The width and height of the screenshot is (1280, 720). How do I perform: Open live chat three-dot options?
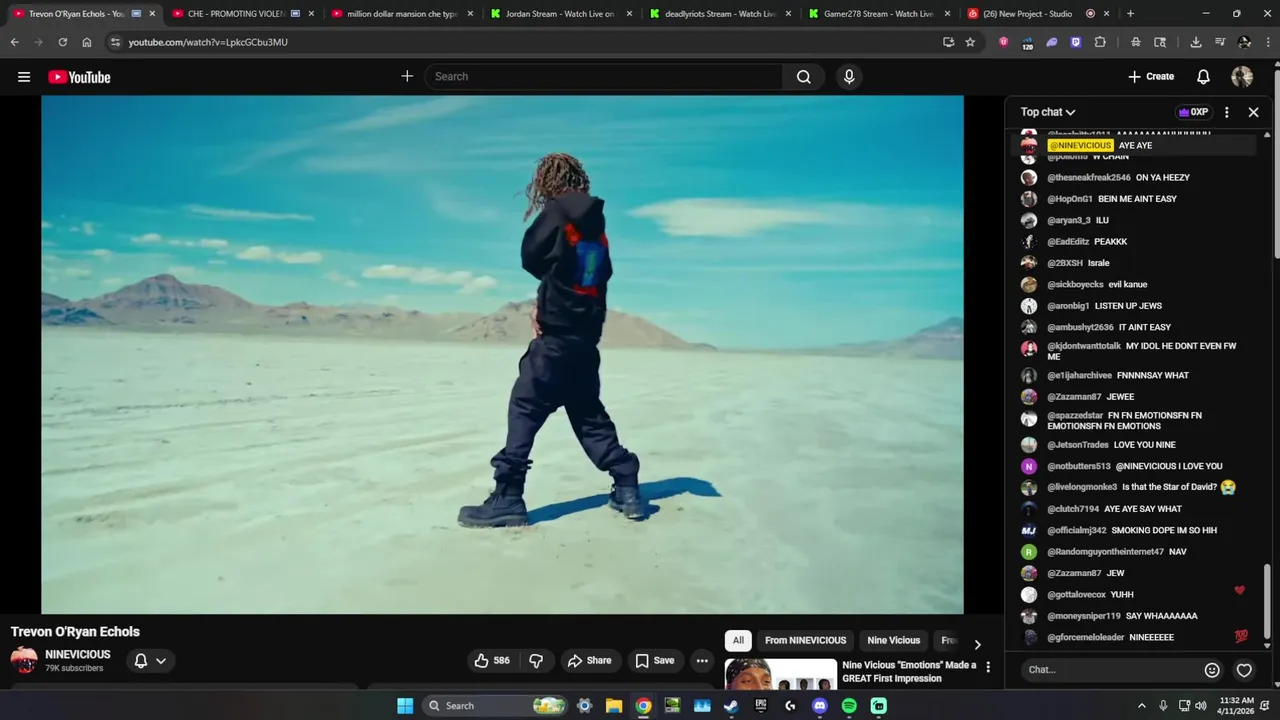point(1227,112)
